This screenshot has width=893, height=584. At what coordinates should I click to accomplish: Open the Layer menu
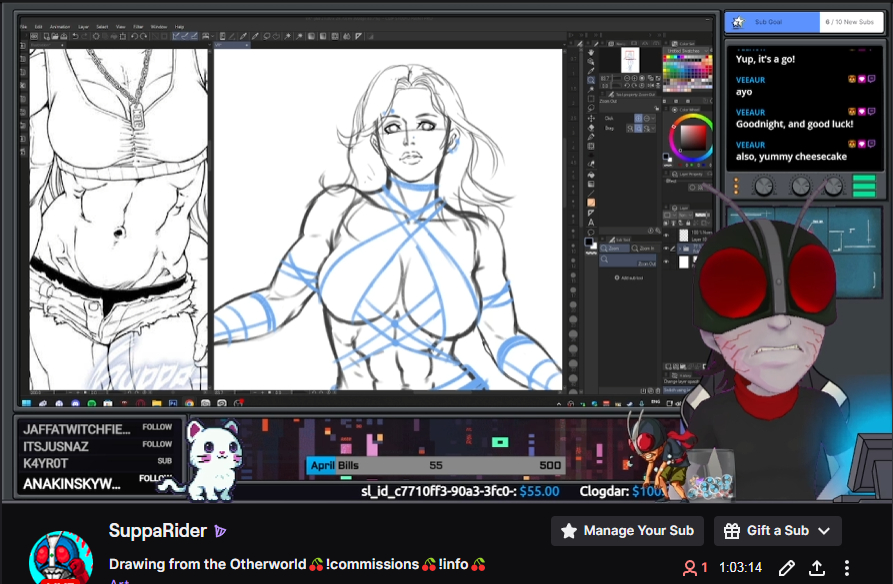point(85,26)
